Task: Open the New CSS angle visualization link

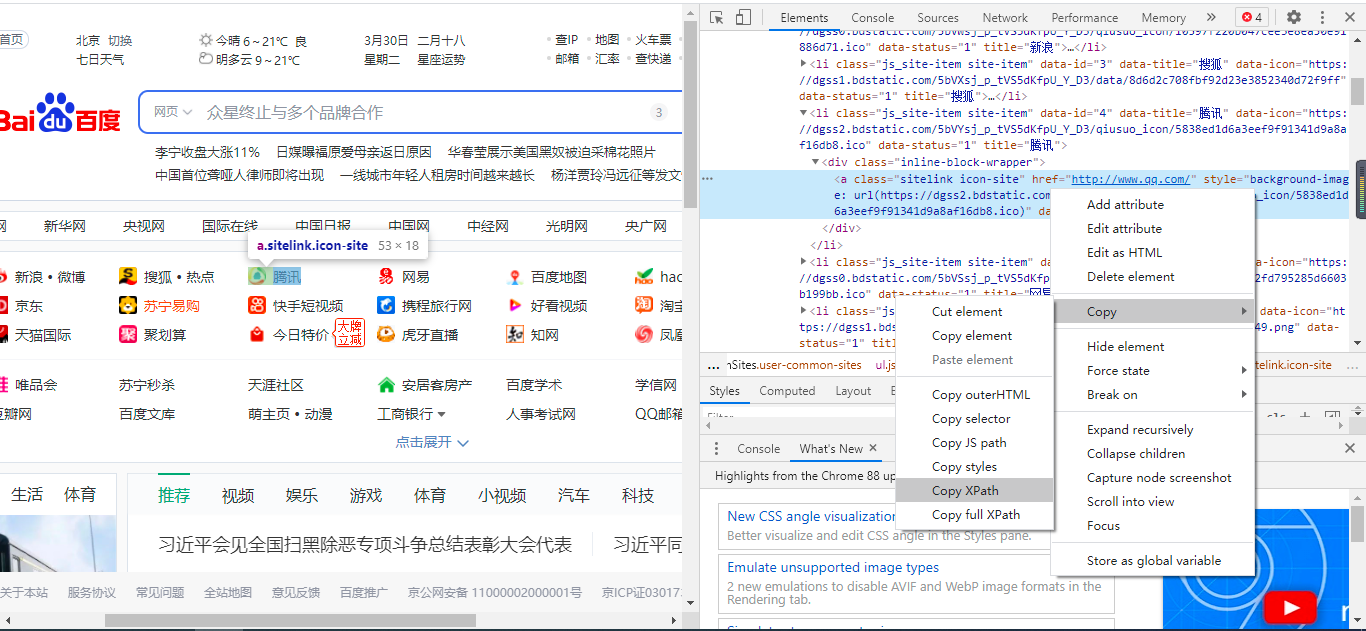Action: 811,515
